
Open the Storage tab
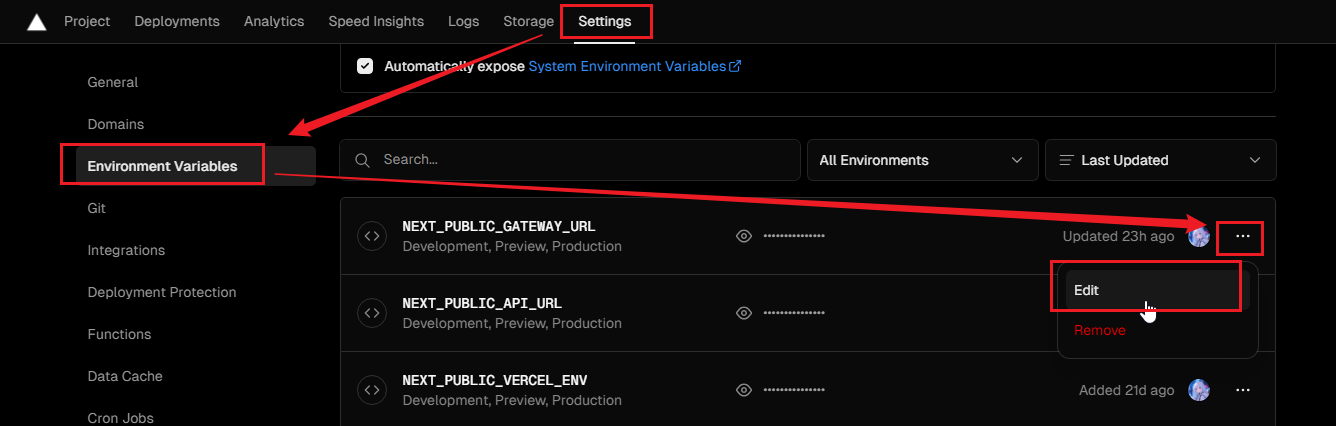(529, 21)
